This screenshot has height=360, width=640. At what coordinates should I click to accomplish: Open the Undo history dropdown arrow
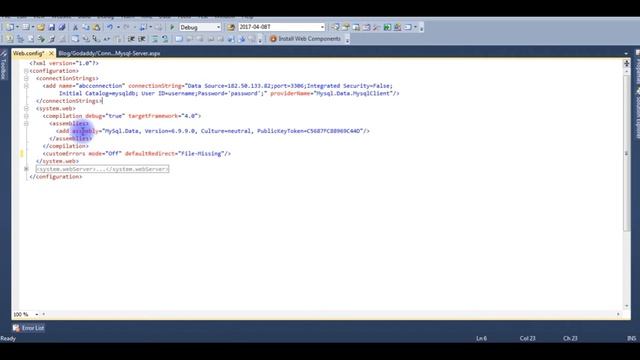118,27
